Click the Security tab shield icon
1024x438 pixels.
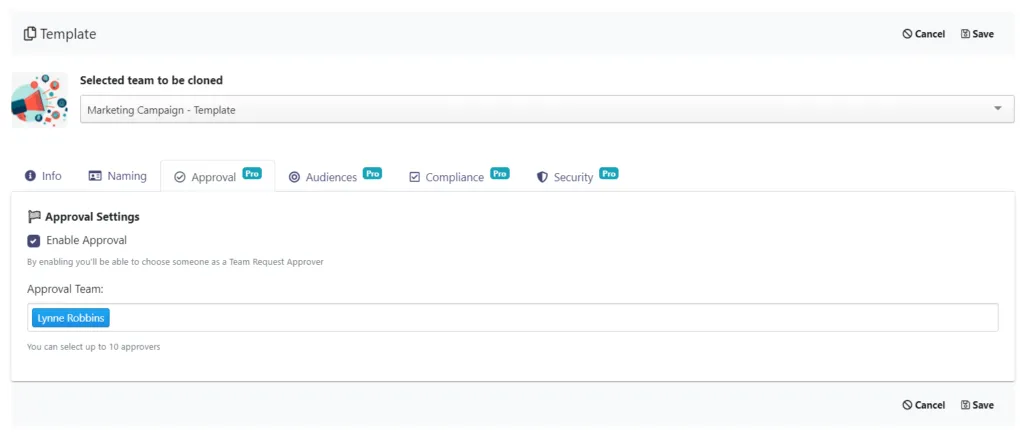[542, 177]
